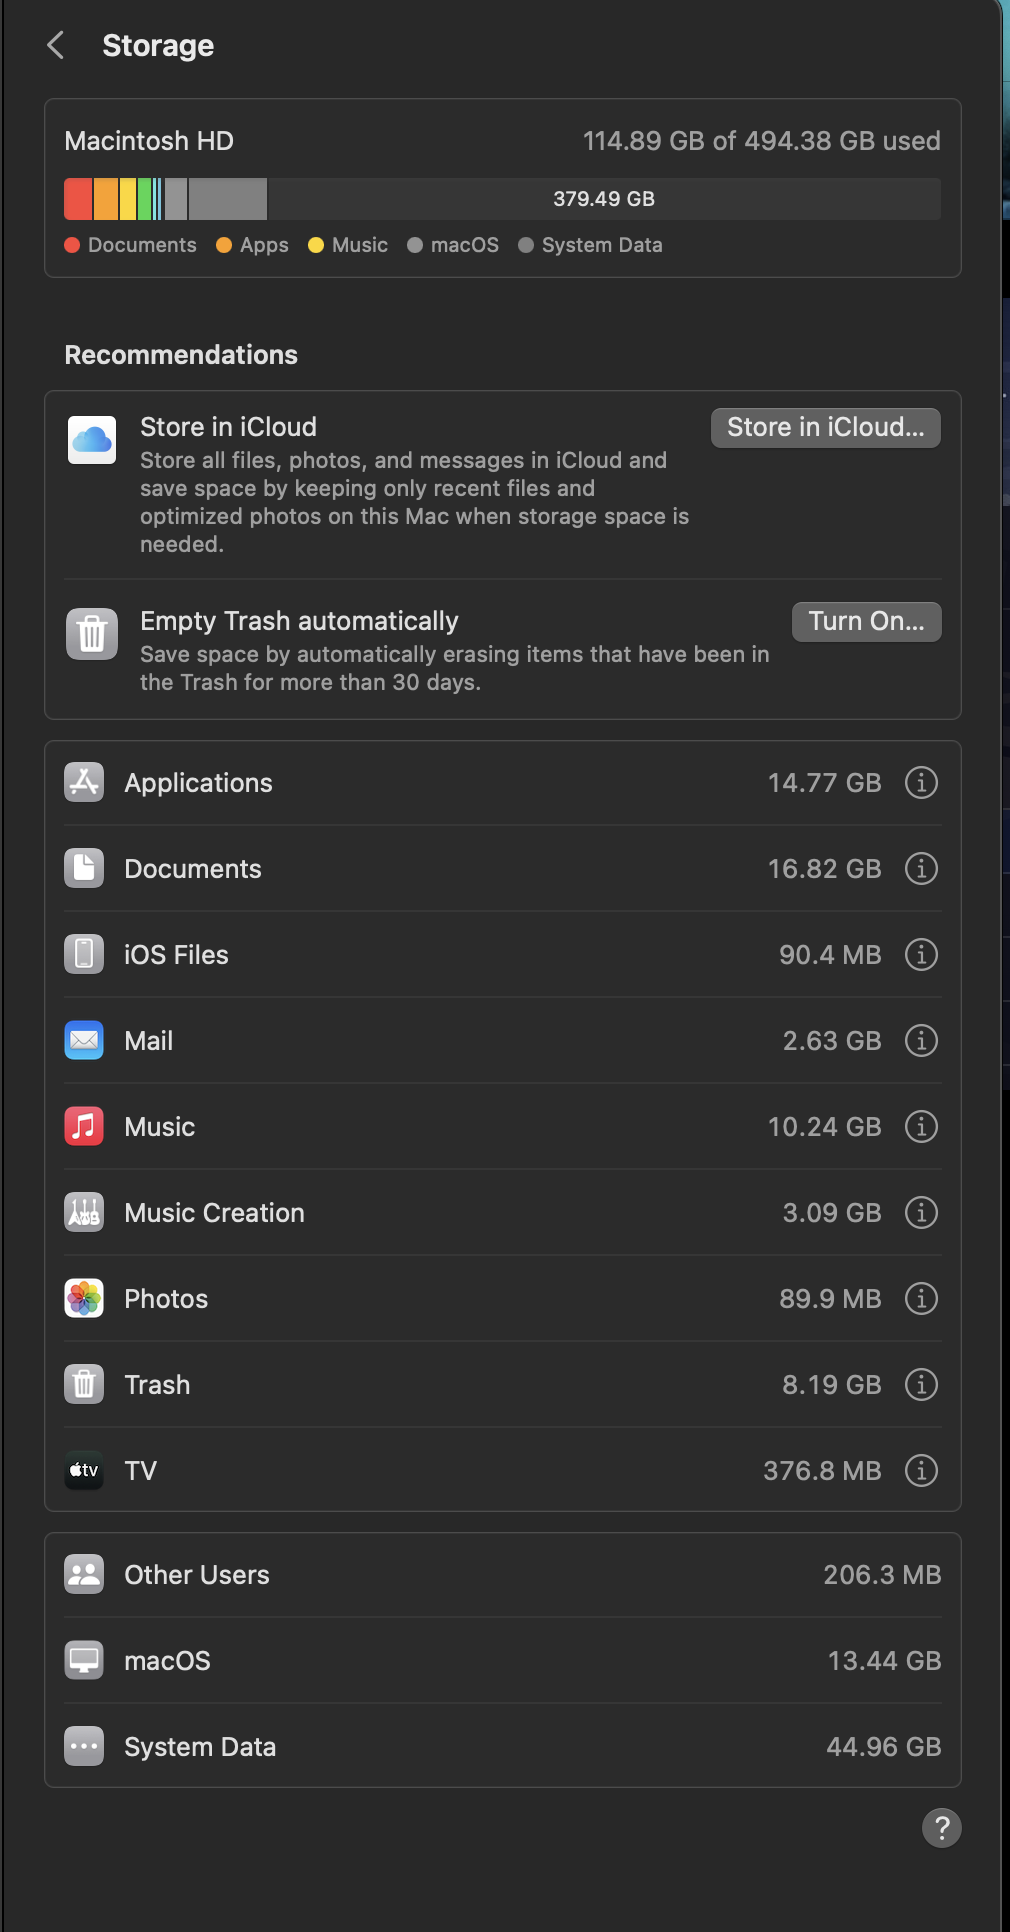The height and width of the screenshot is (1932, 1010).
Task: Click the Other Users row label
Action: [x=197, y=1574]
